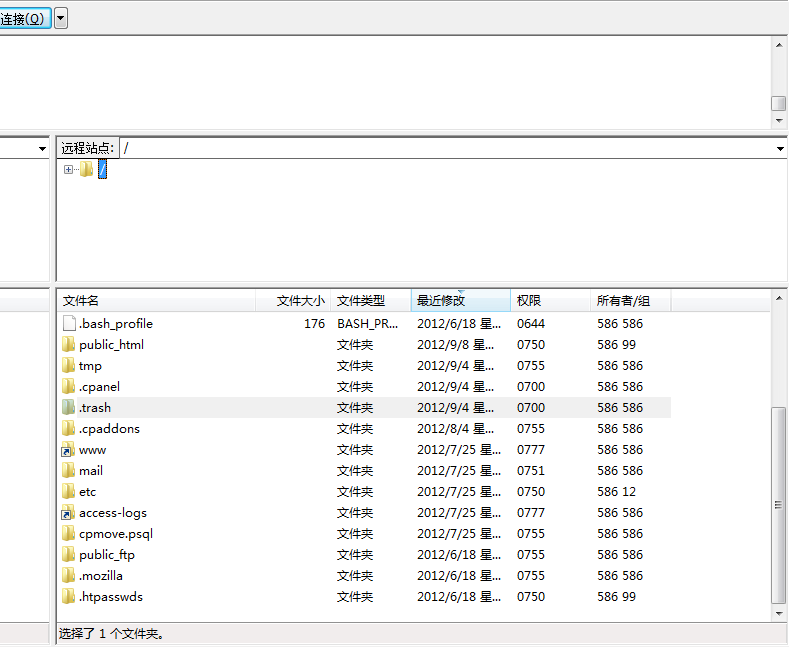Screen dimensions: 789x647
Task: Sort by 所有者/组 column header
Action: [630, 301]
